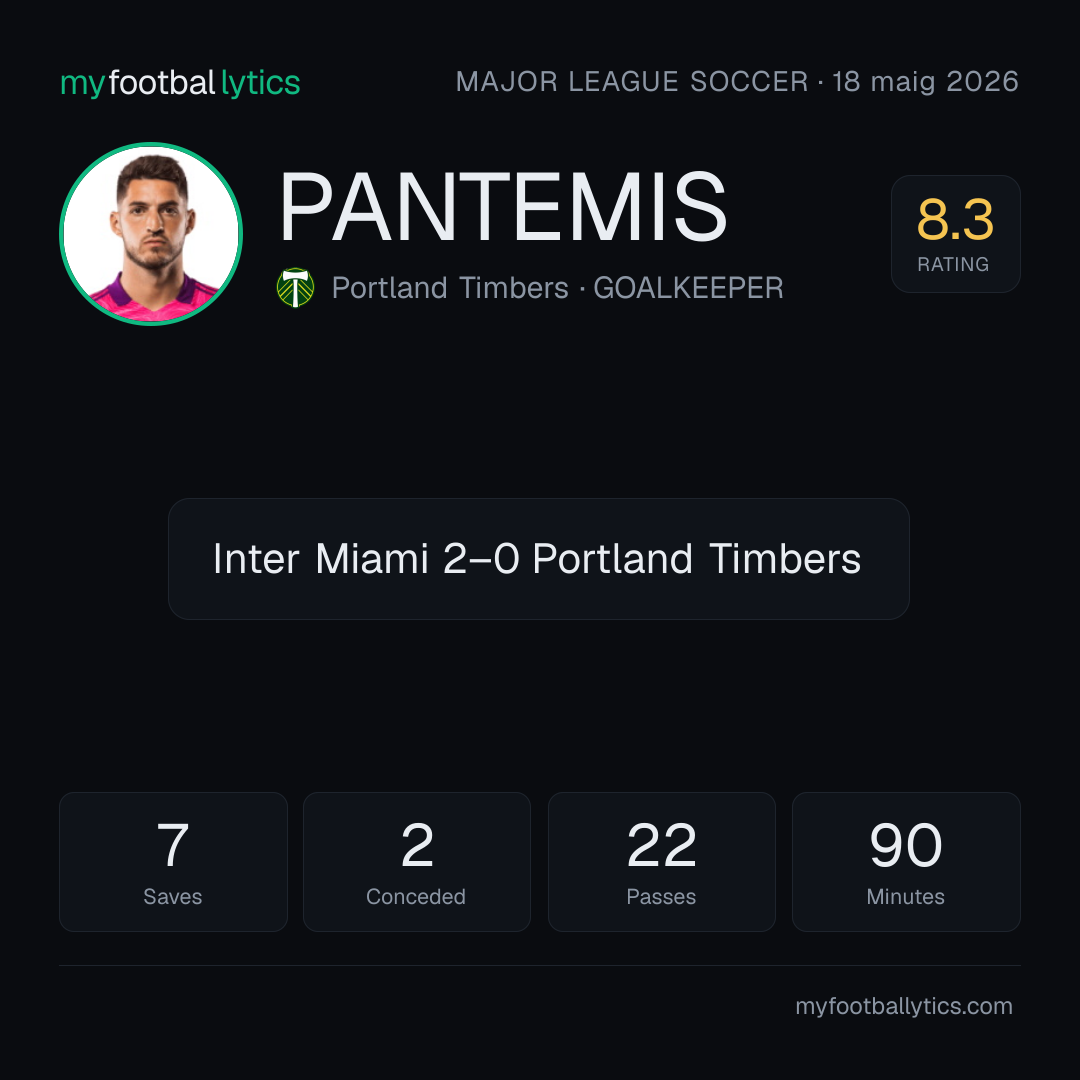Click the Saves stat card showing 7
This screenshot has height=1080, width=1080.
coord(173,862)
